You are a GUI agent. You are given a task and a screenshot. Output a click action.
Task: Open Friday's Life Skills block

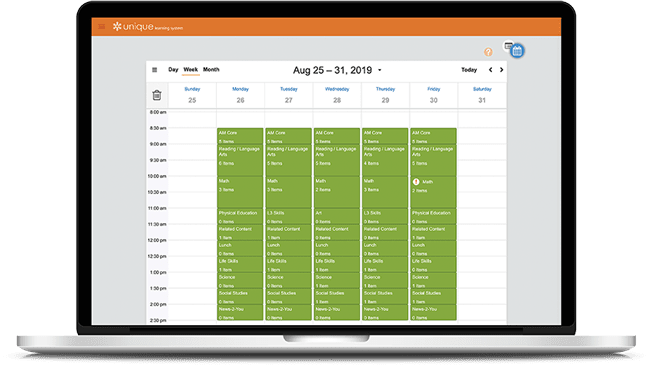pyautogui.click(x=433, y=265)
